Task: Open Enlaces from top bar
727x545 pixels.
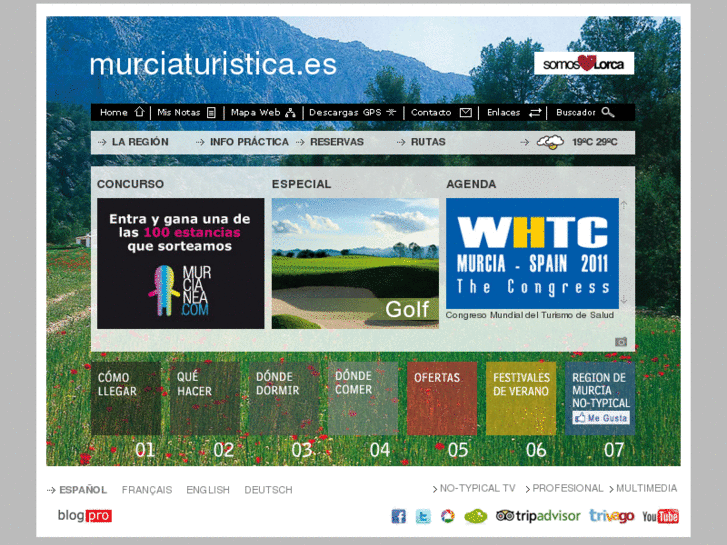Action: [504, 112]
